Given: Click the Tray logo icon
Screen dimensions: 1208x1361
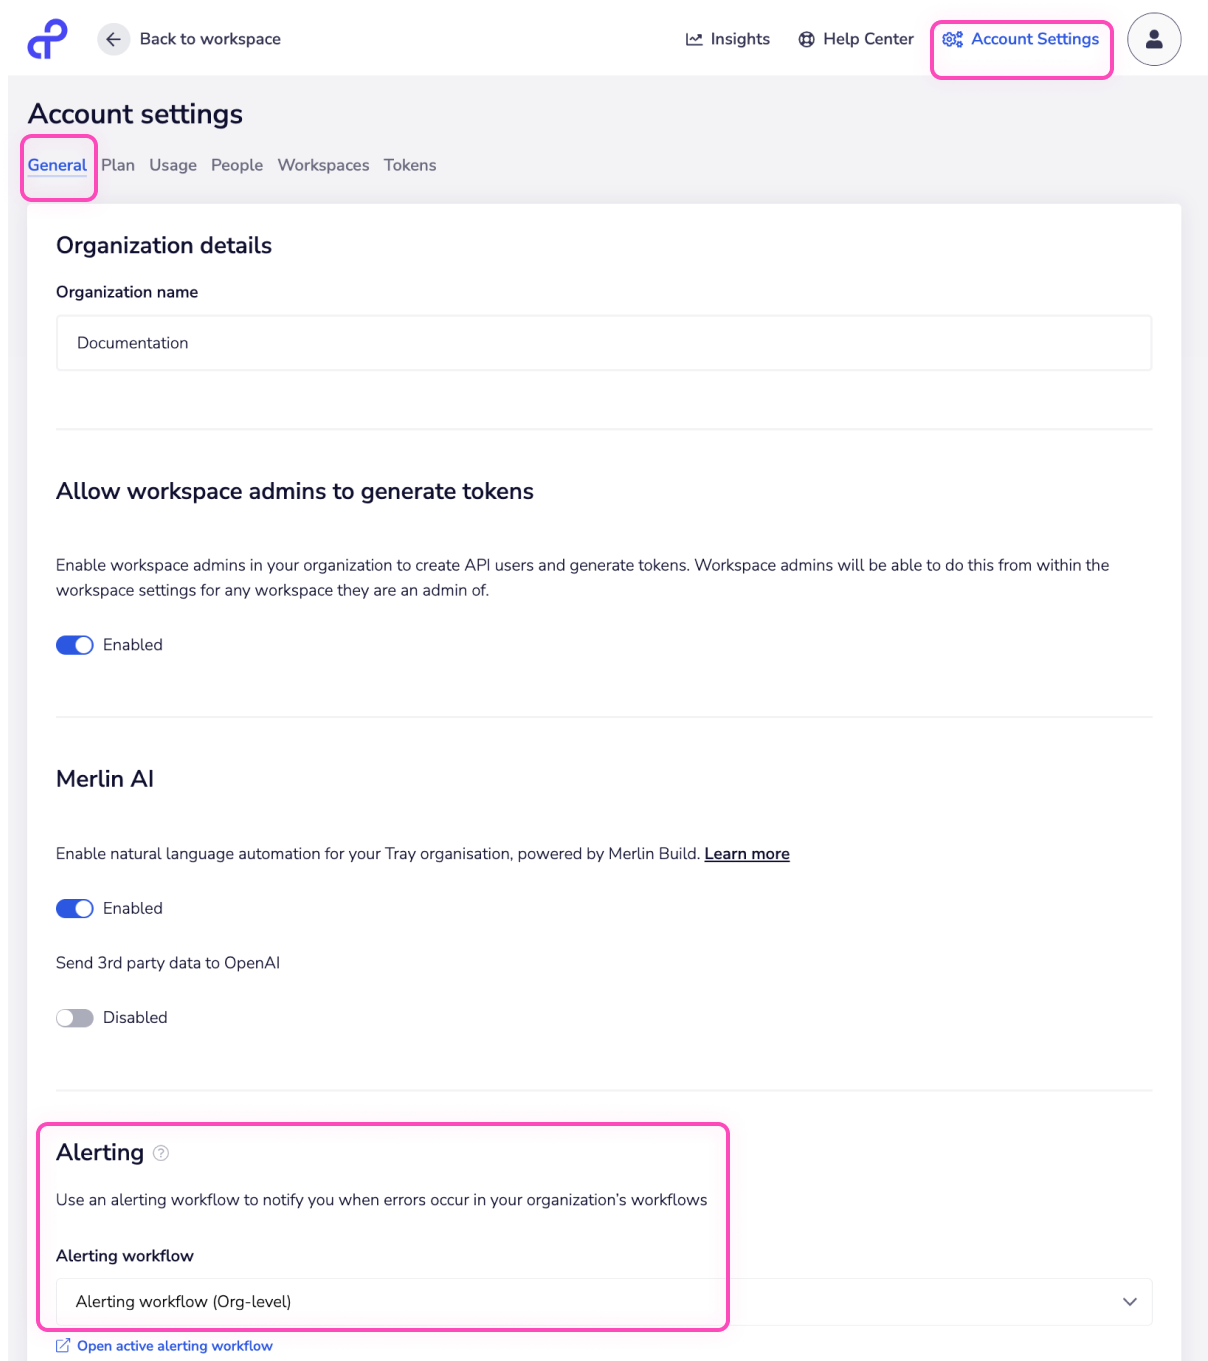Looking at the screenshot, I should point(47,40).
